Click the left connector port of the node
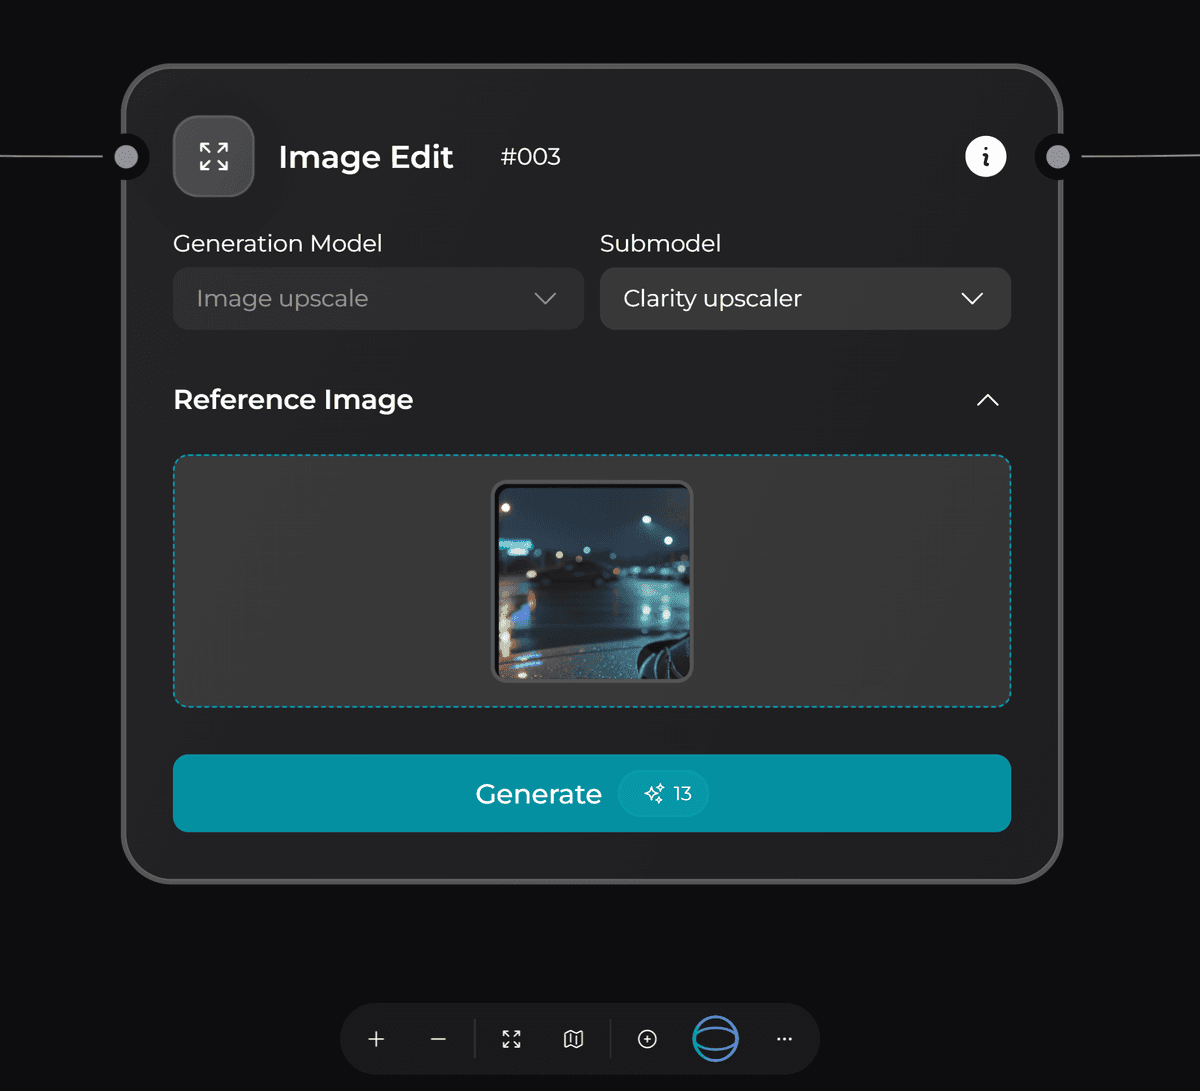The height and width of the screenshot is (1091, 1200). point(126,157)
